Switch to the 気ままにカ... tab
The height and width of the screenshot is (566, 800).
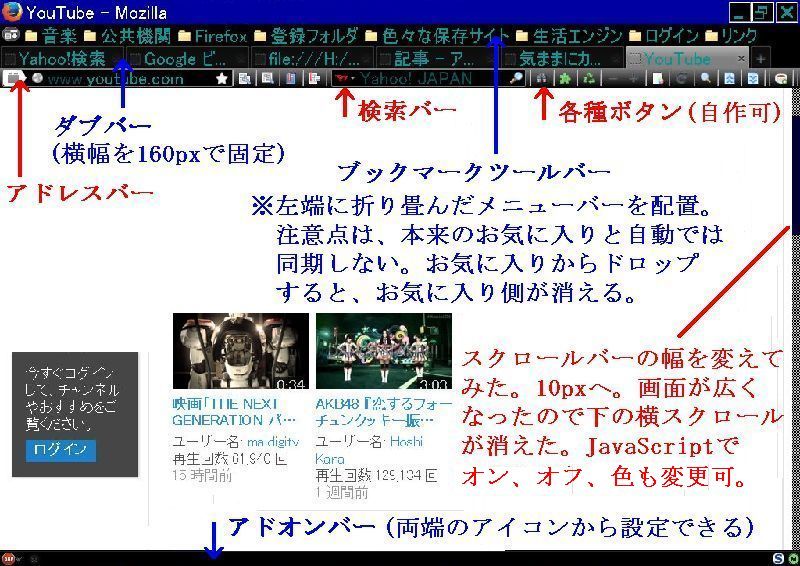561,59
